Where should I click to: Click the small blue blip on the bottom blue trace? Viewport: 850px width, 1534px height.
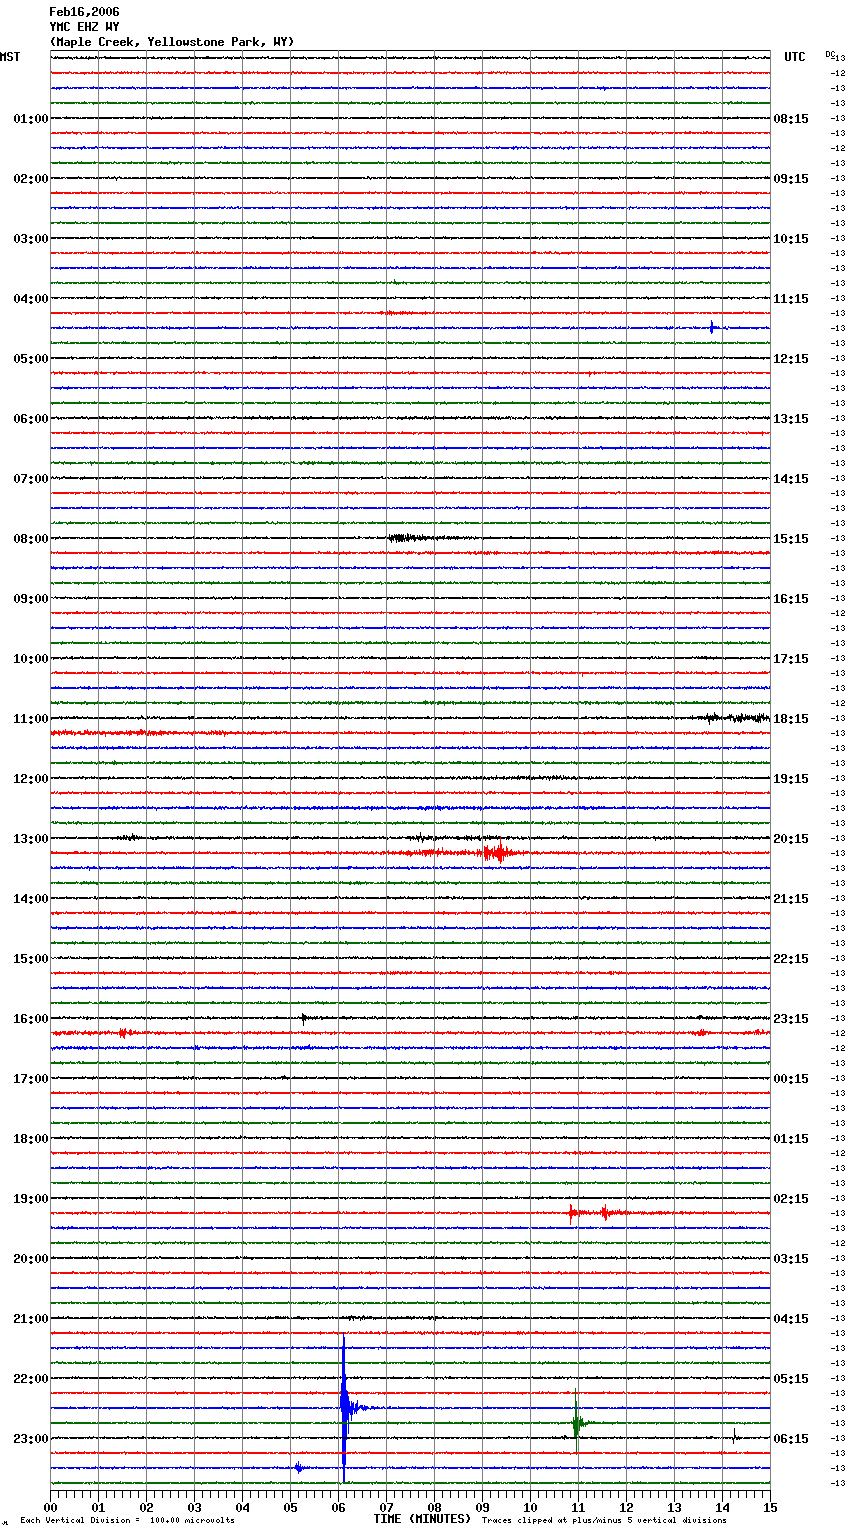point(298,1468)
